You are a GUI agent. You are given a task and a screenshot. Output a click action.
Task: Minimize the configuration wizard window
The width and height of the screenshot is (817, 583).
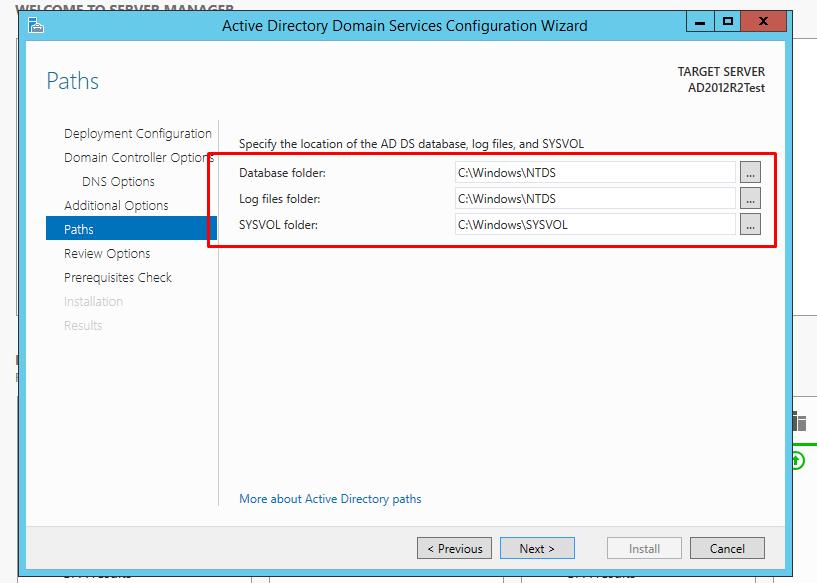[700, 22]
